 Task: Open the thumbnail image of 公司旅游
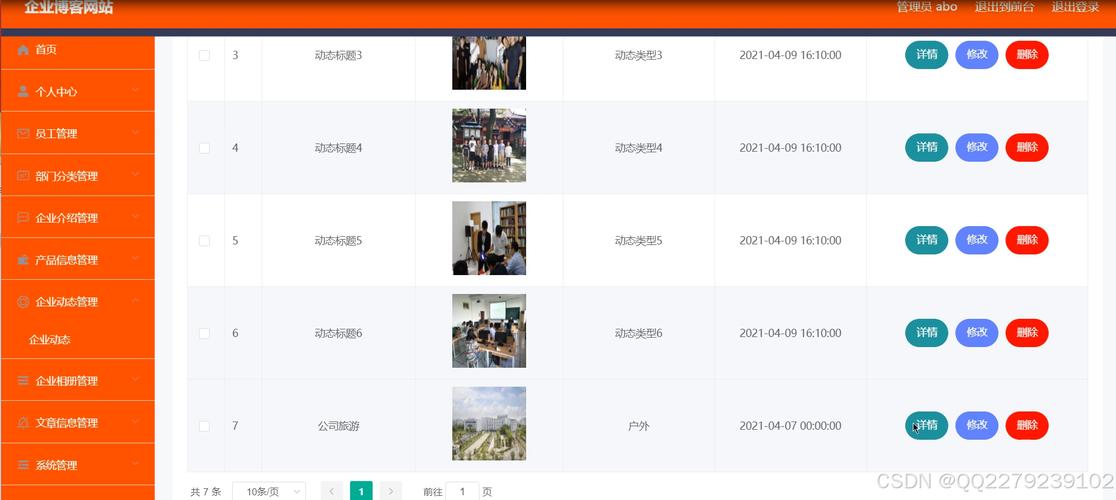(489, 424)
